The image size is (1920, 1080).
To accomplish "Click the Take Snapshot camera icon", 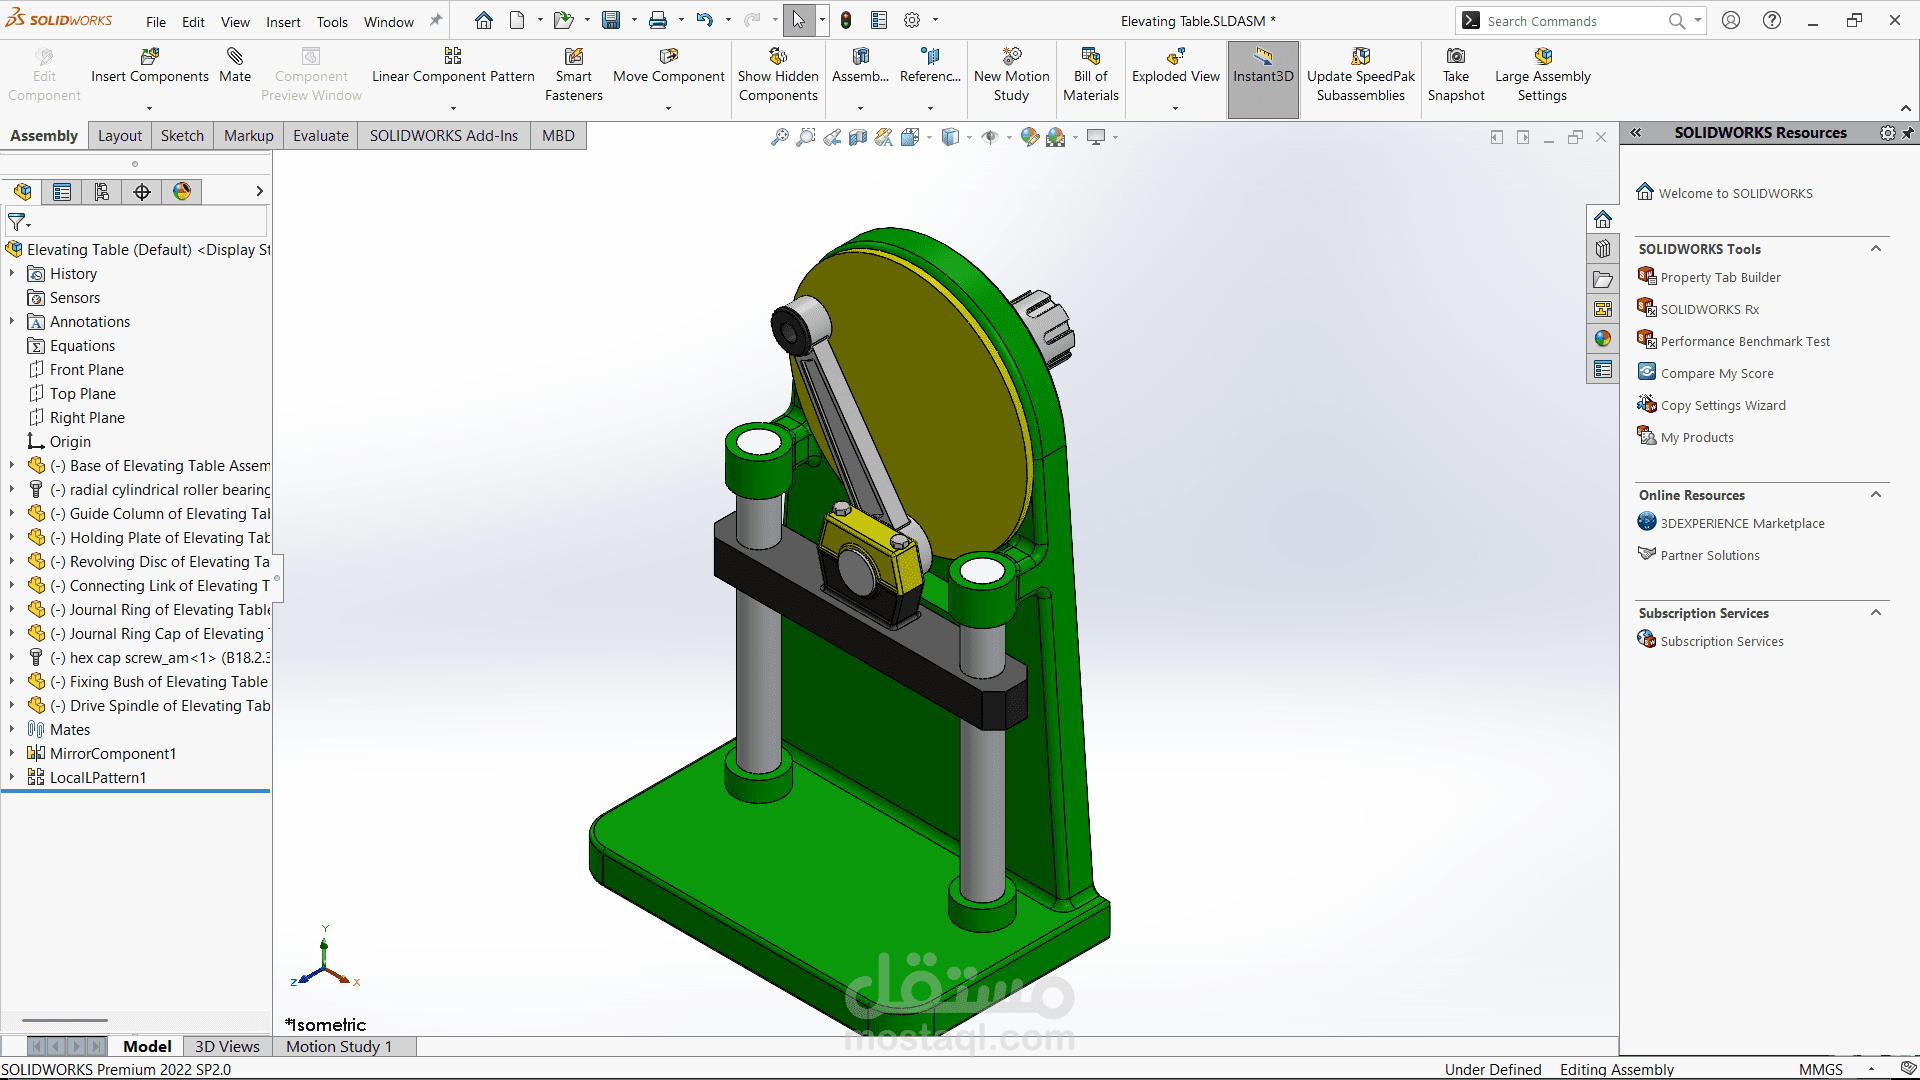I will (1456, 57).
